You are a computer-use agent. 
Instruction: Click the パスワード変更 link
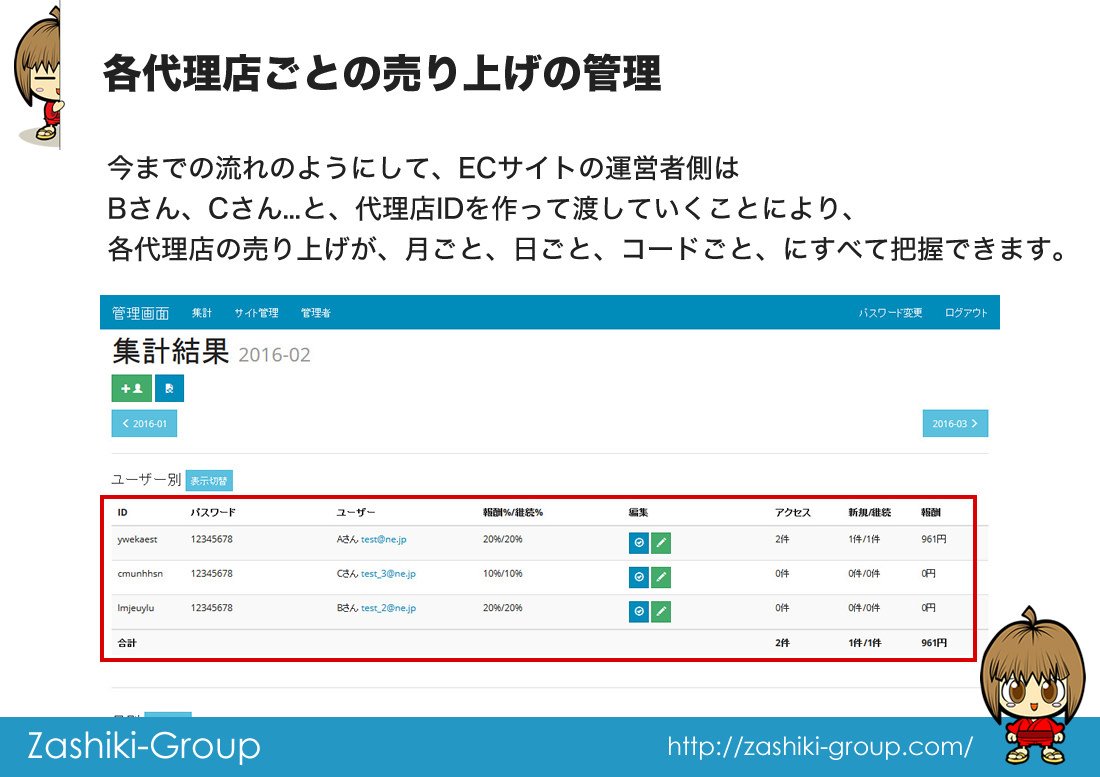(890, 313)
